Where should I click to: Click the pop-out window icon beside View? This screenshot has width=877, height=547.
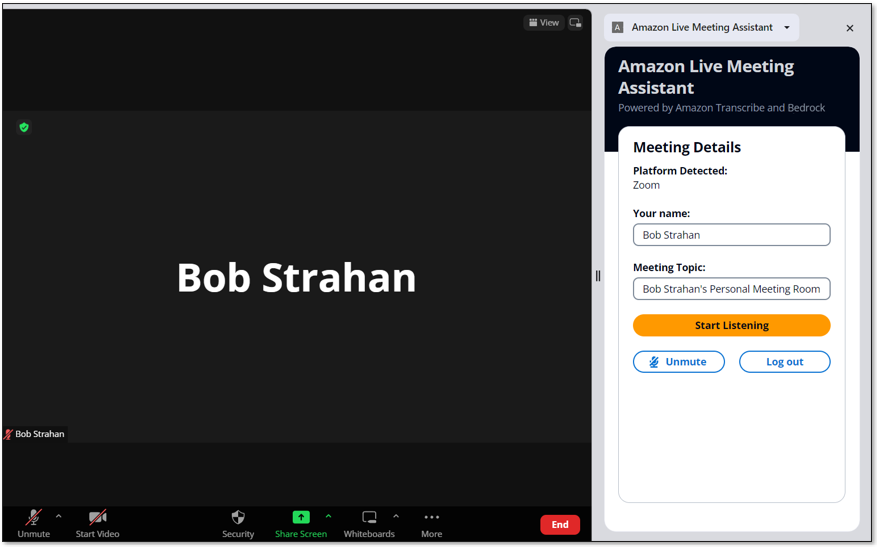576,22
